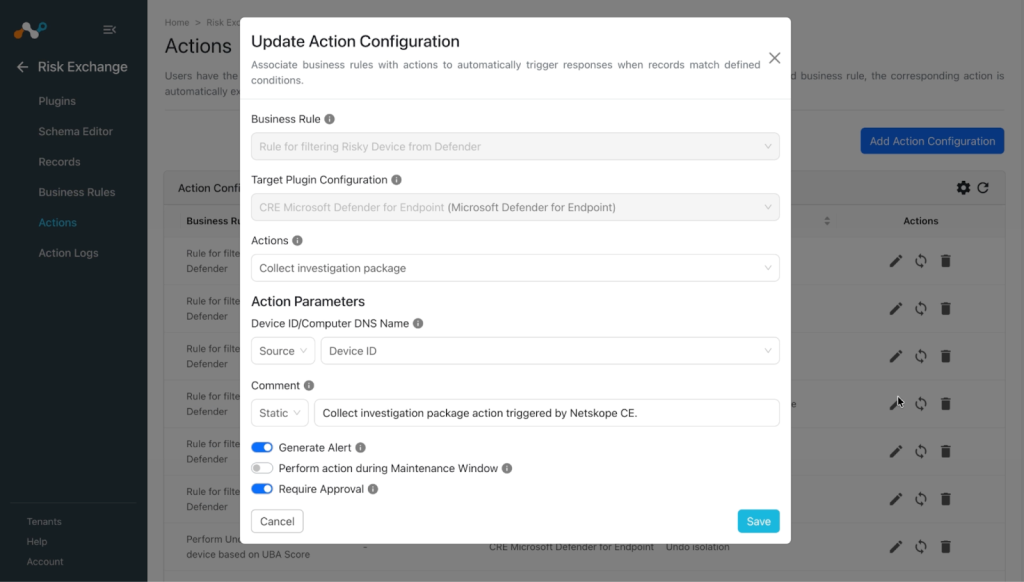Edit the Undo isolation action row

[x=896, y=547]
